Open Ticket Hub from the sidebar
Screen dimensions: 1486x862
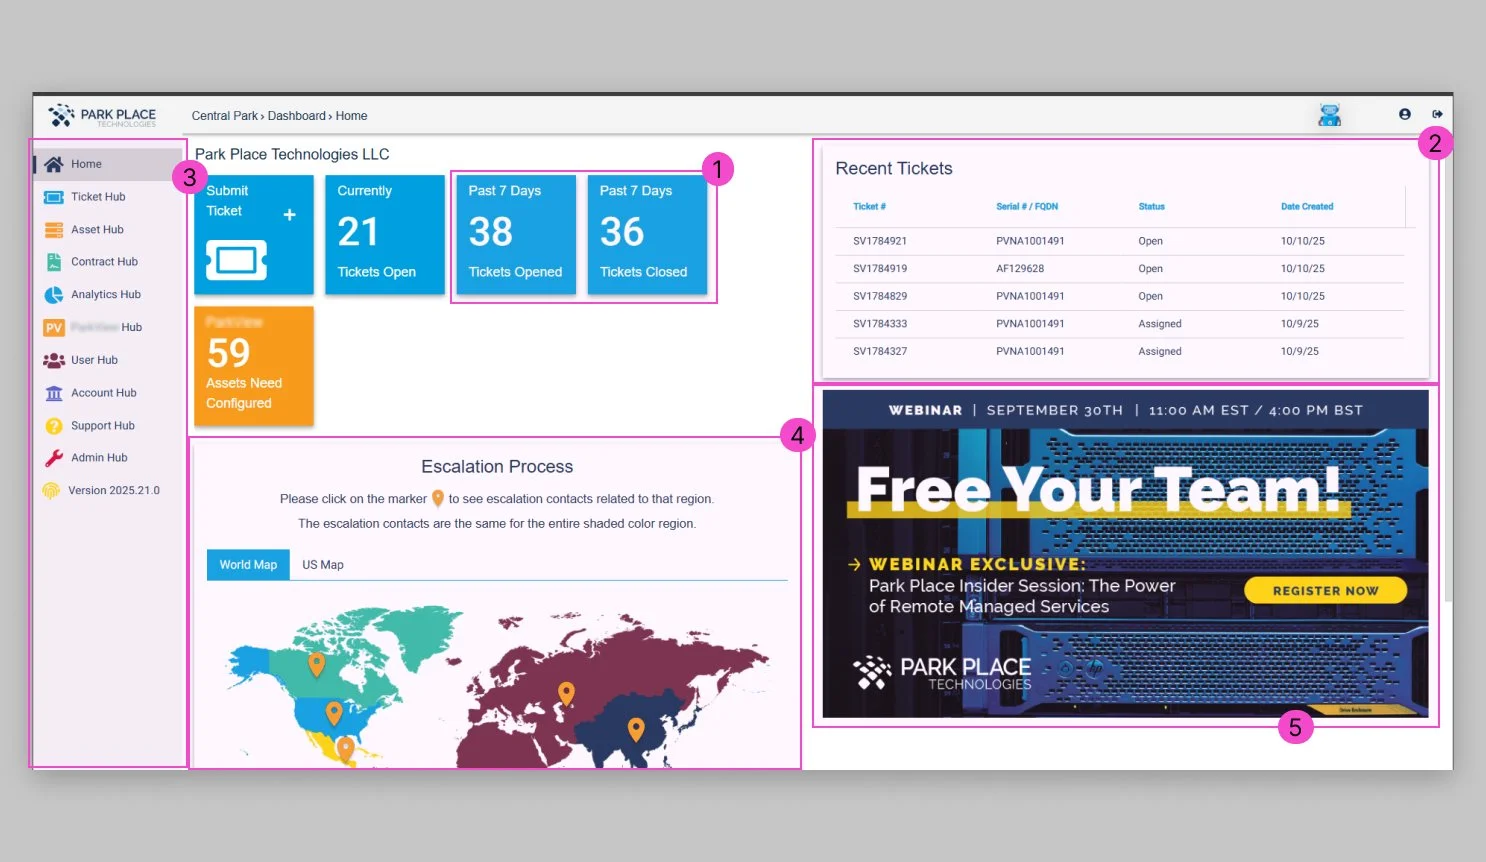point(98,197)
